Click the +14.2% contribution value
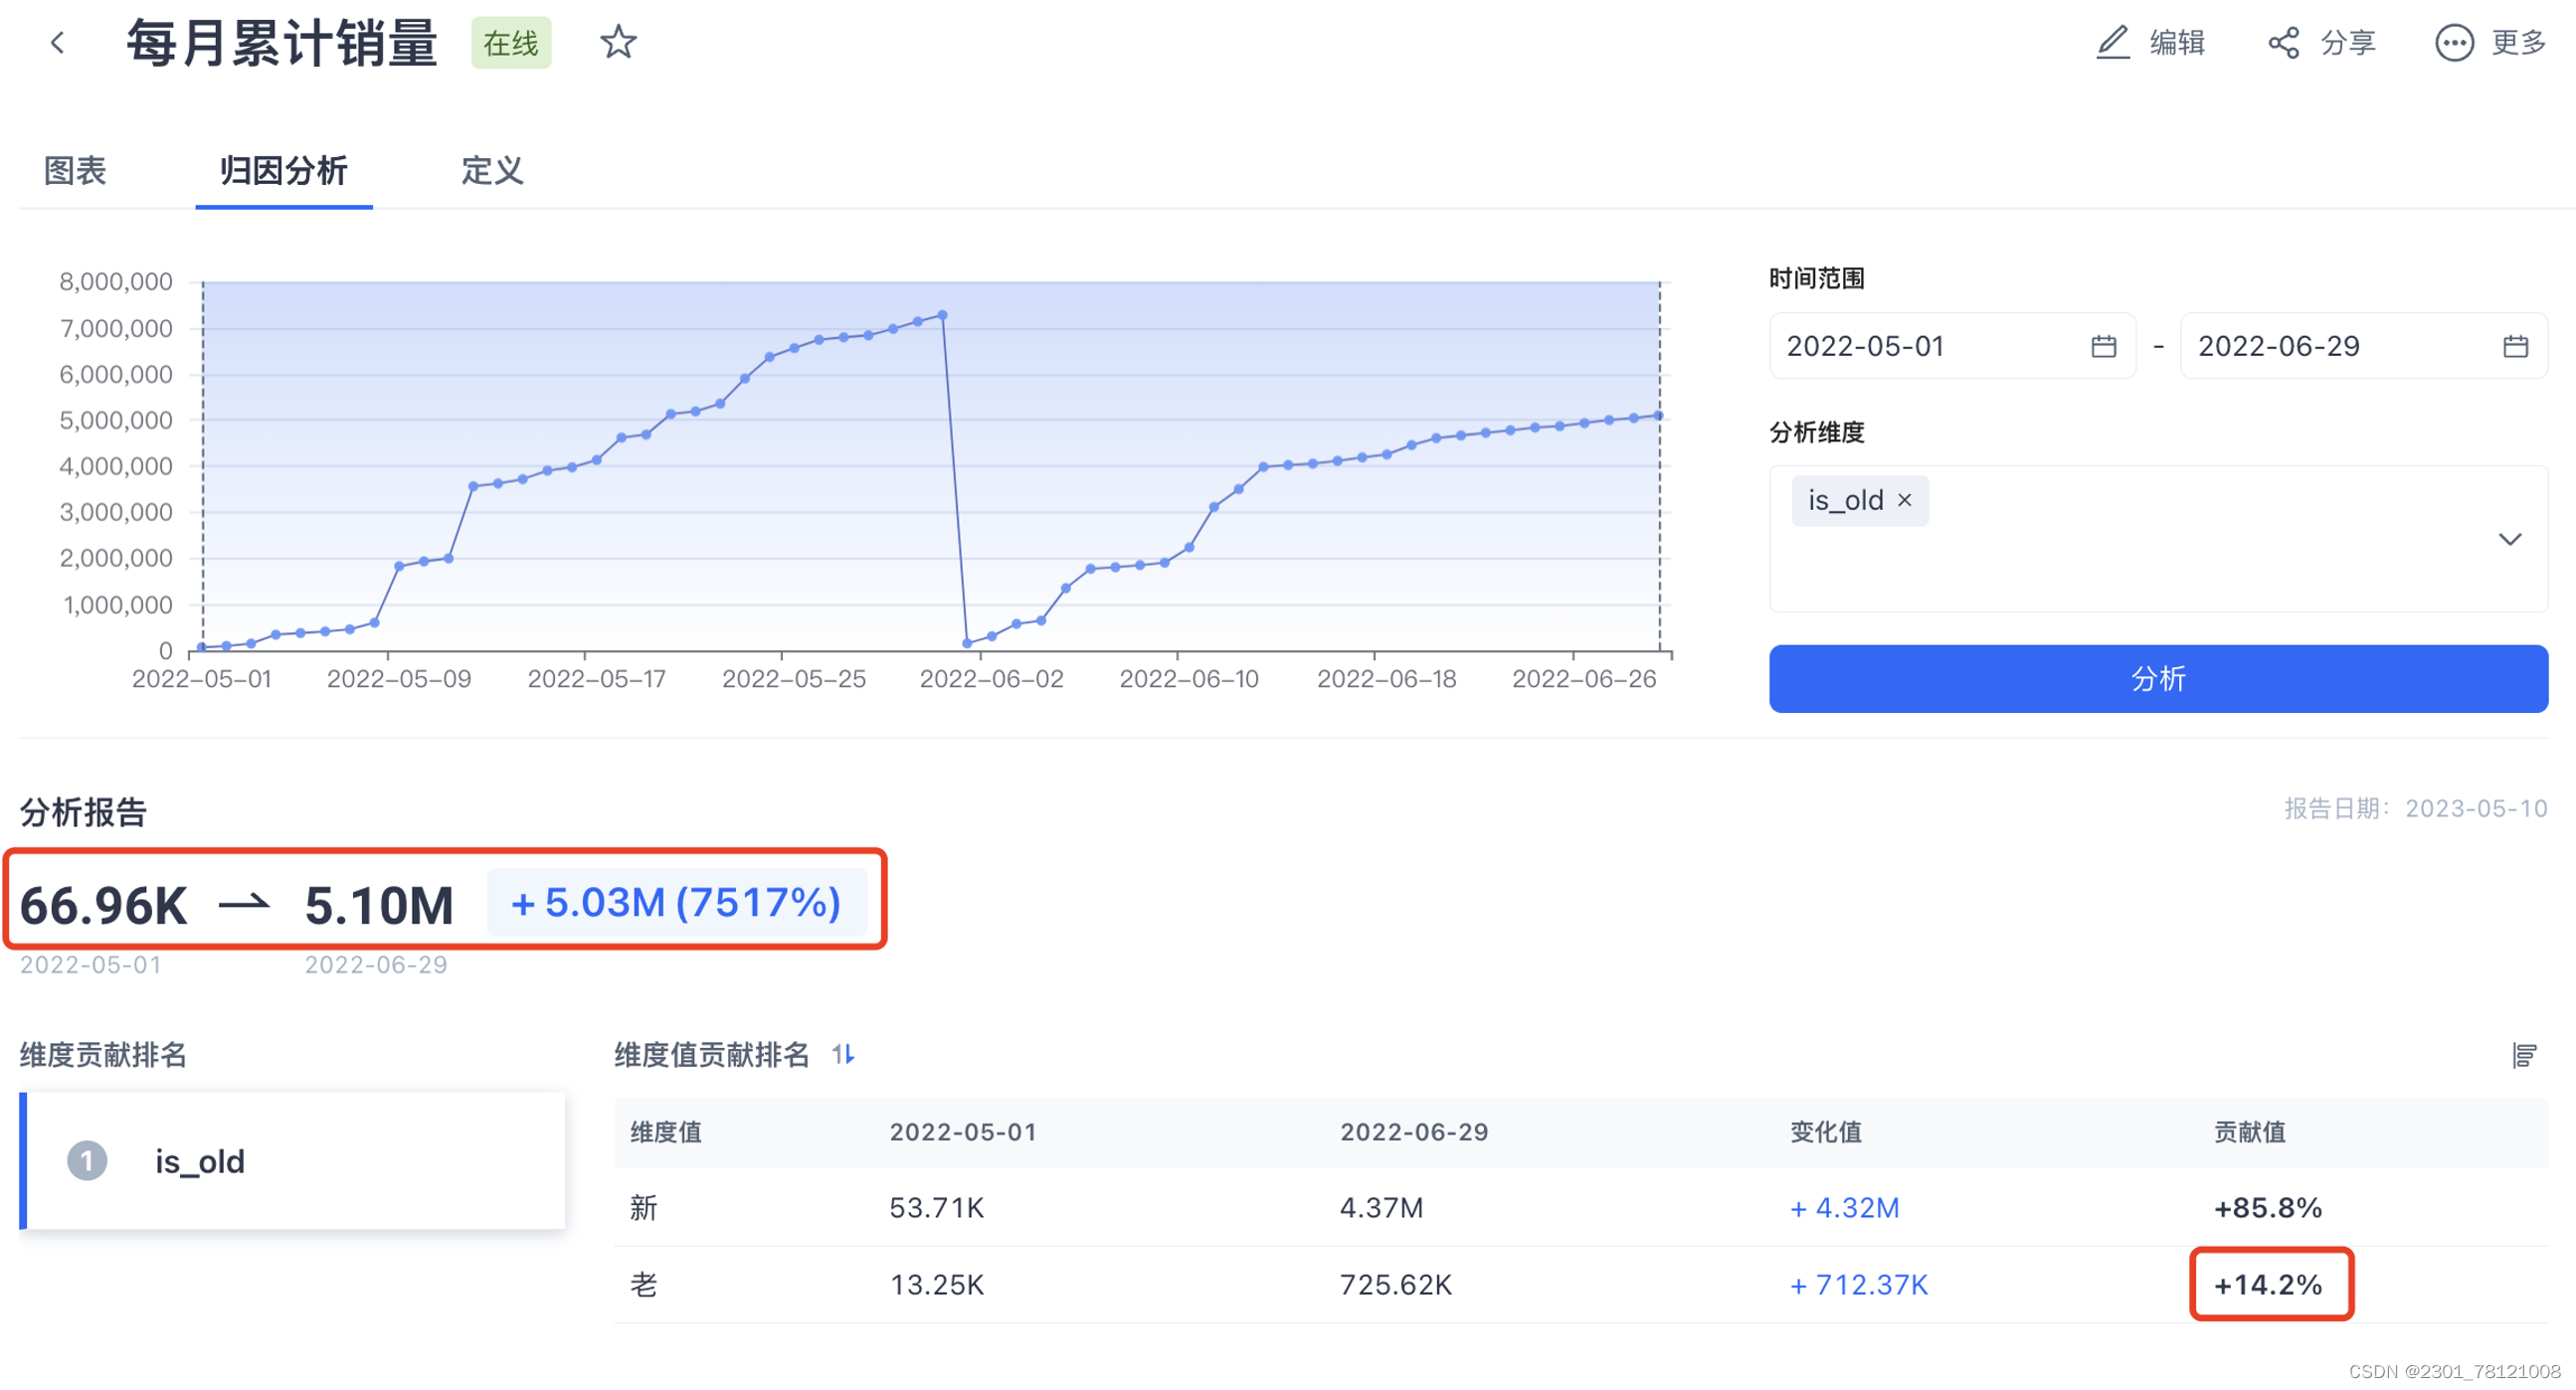 (2267, 1284)
